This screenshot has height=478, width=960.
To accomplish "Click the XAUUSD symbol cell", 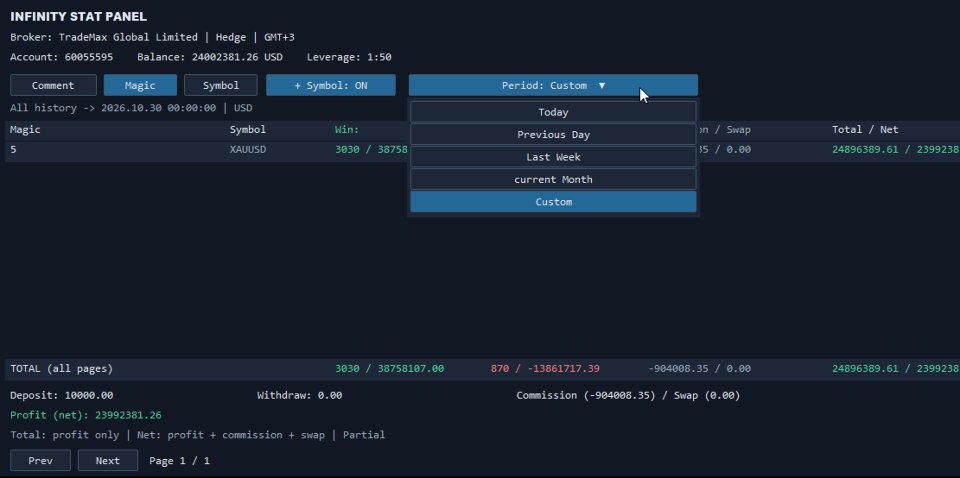I will [248, 149].
